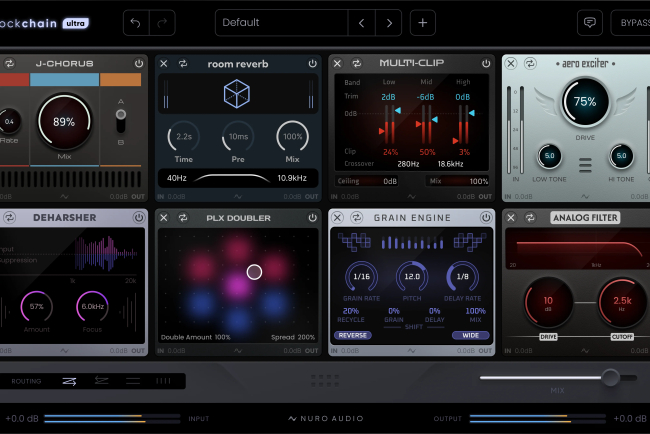Adjust Deharsher 57% Amount knob
The height and width of the screenshot is (434, 650).
point(36,307)
